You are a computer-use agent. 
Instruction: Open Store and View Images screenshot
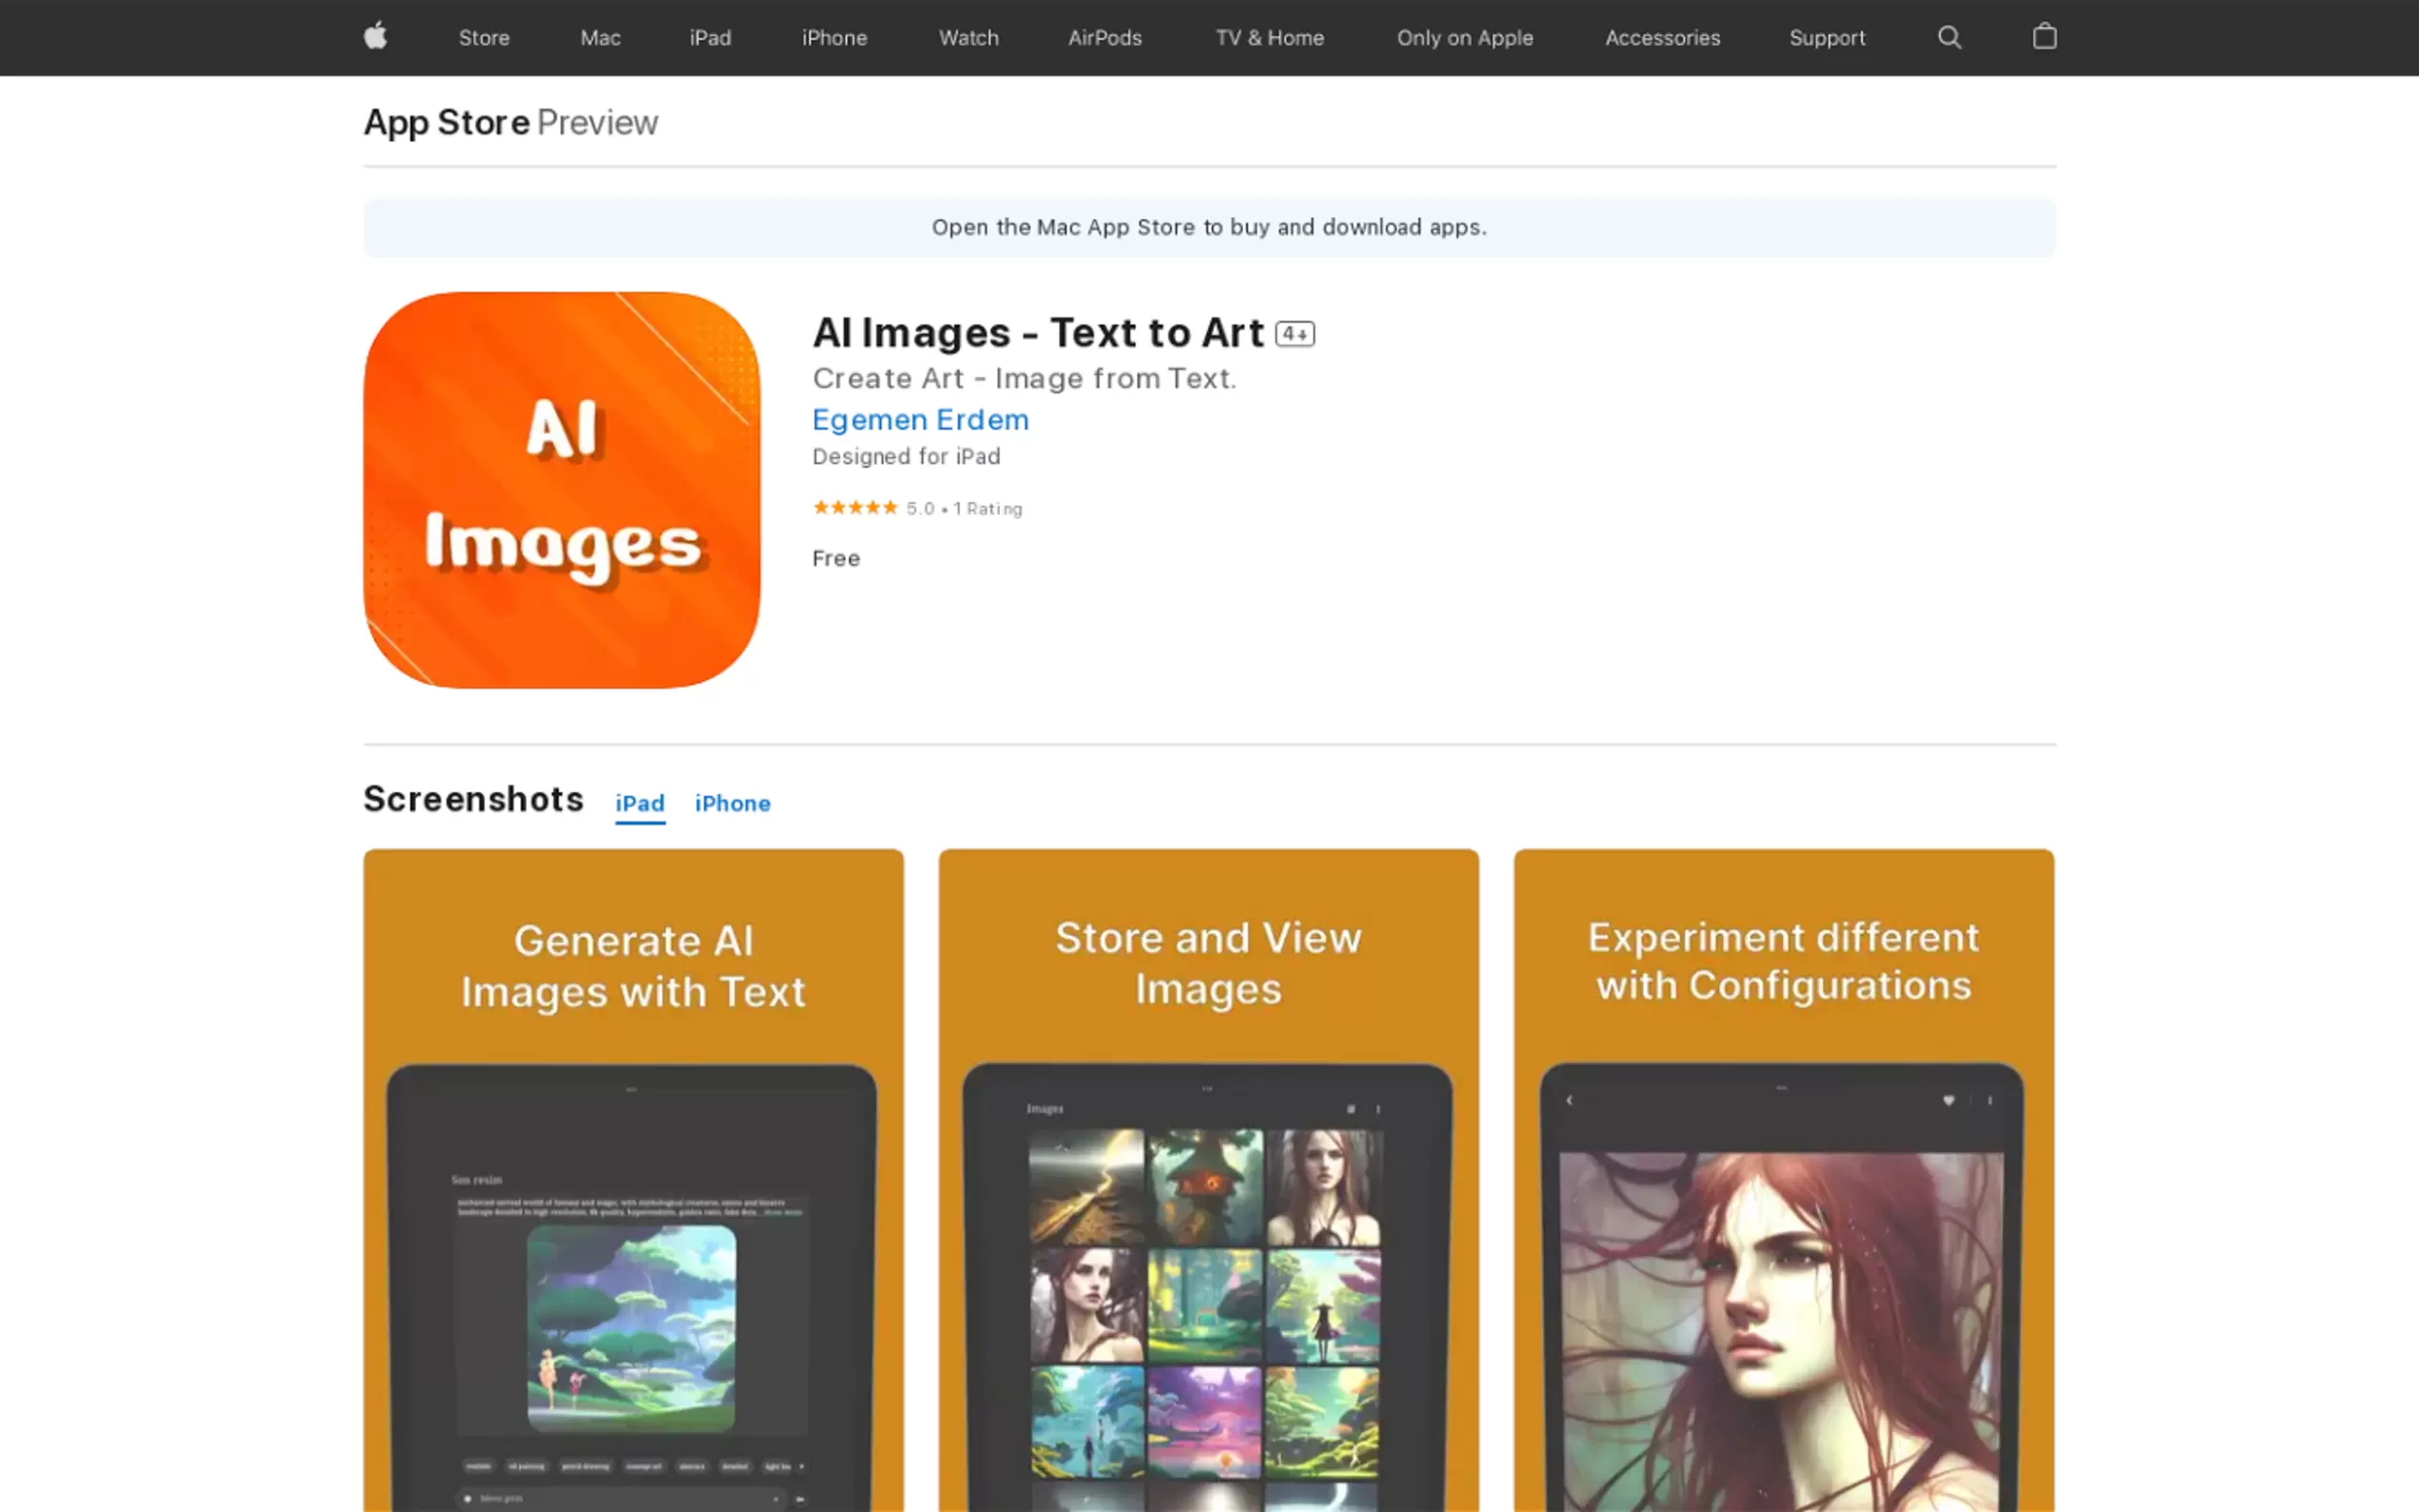pos(1208,1180)
